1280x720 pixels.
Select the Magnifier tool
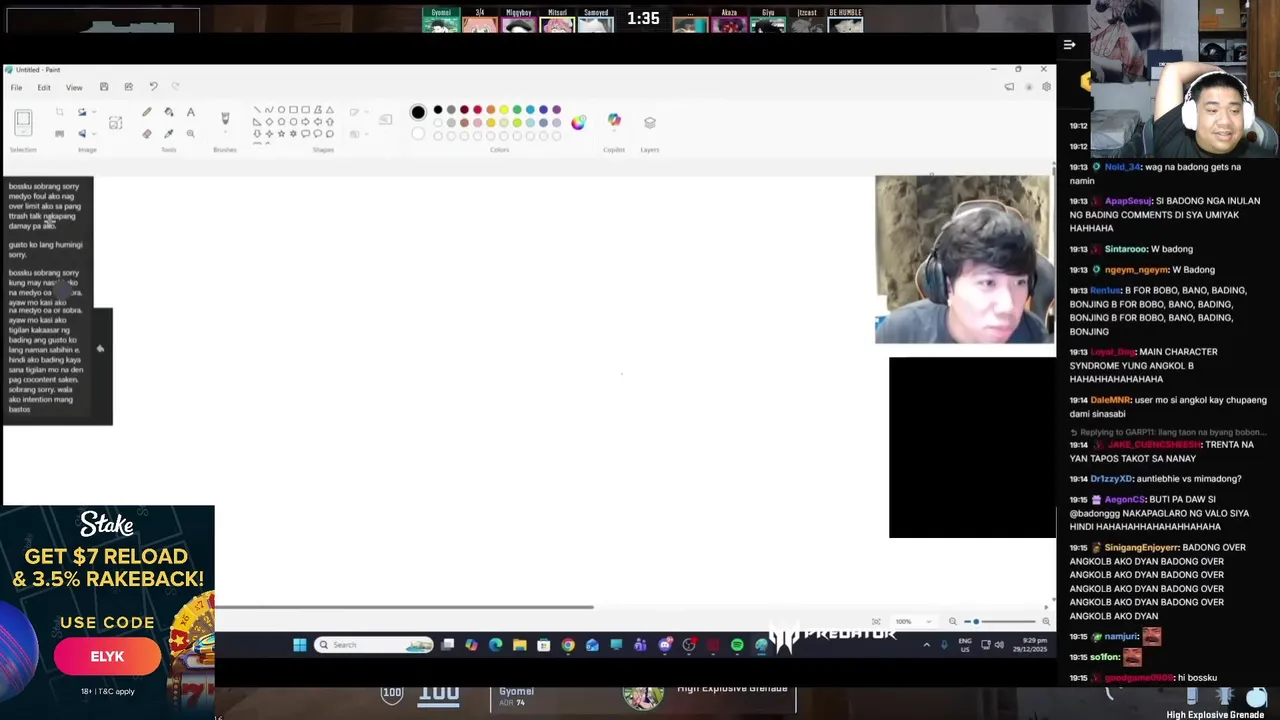191,134
